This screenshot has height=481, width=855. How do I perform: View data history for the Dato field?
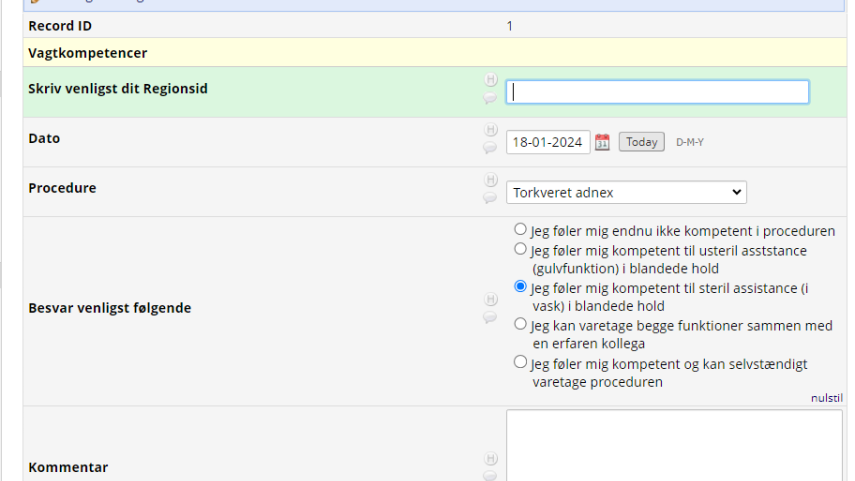[490, 130]
